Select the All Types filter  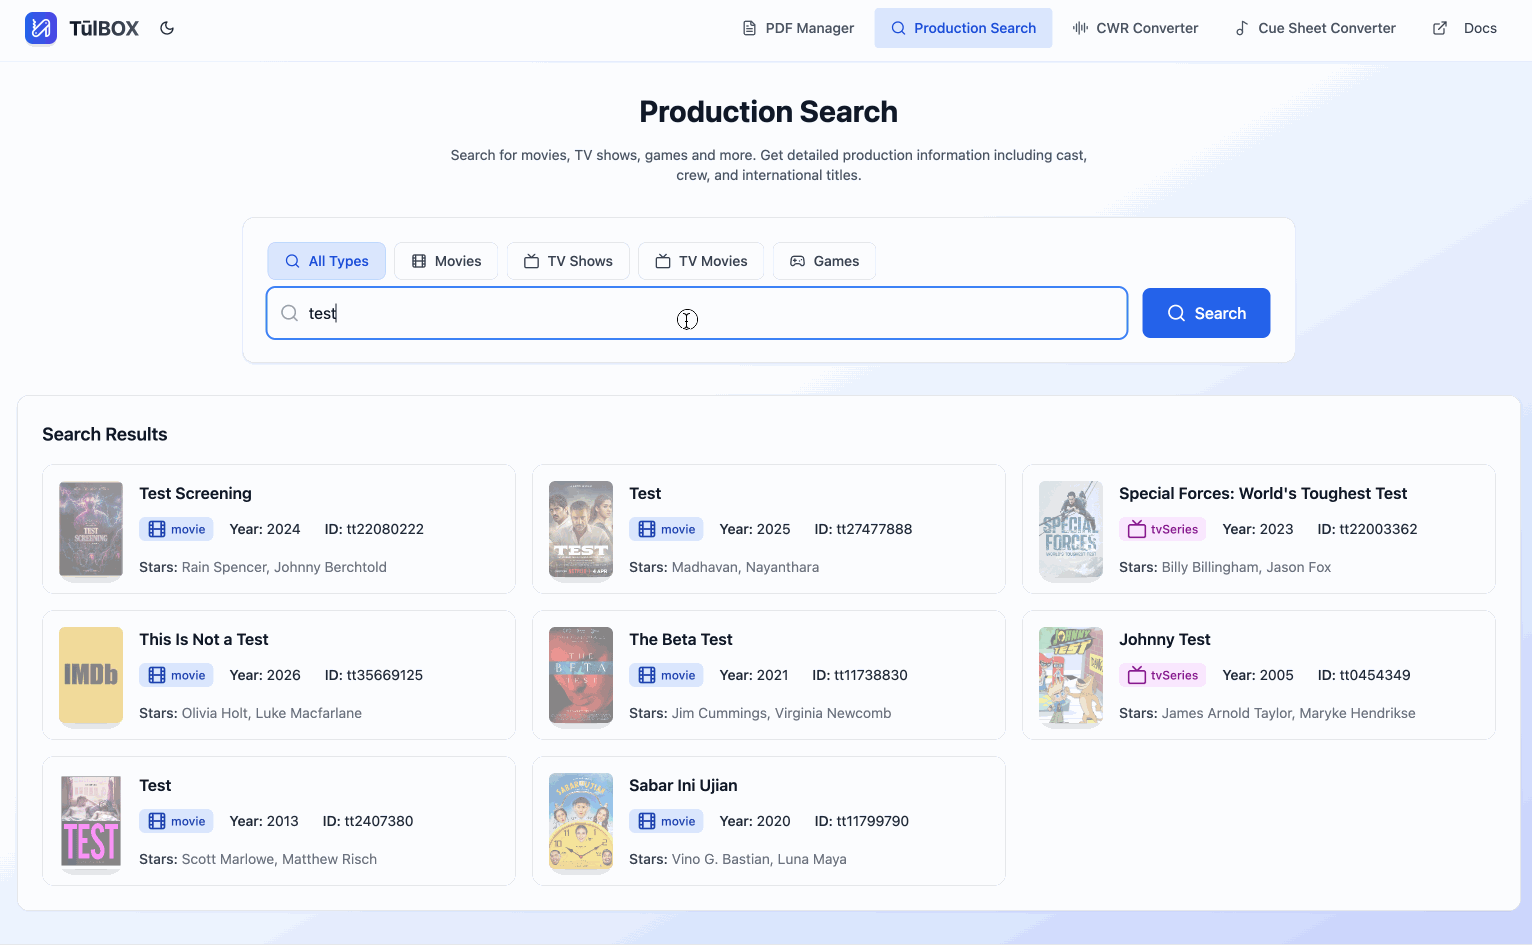tap(326, 261)
